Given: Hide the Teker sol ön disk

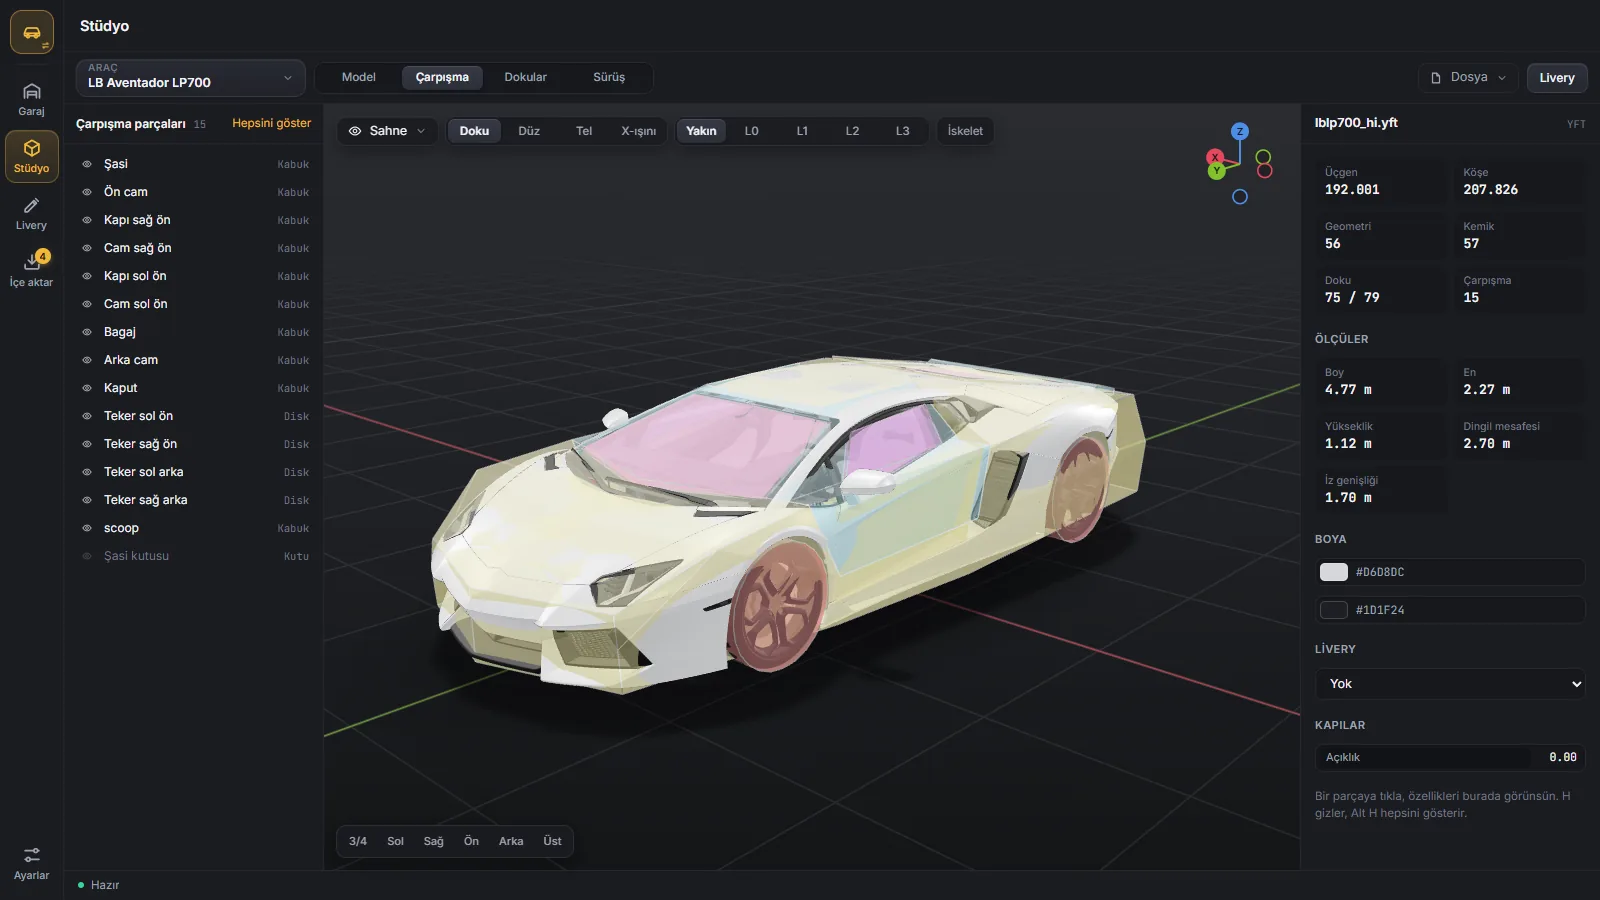Looking at the screenshot, I should coord(87,416).
